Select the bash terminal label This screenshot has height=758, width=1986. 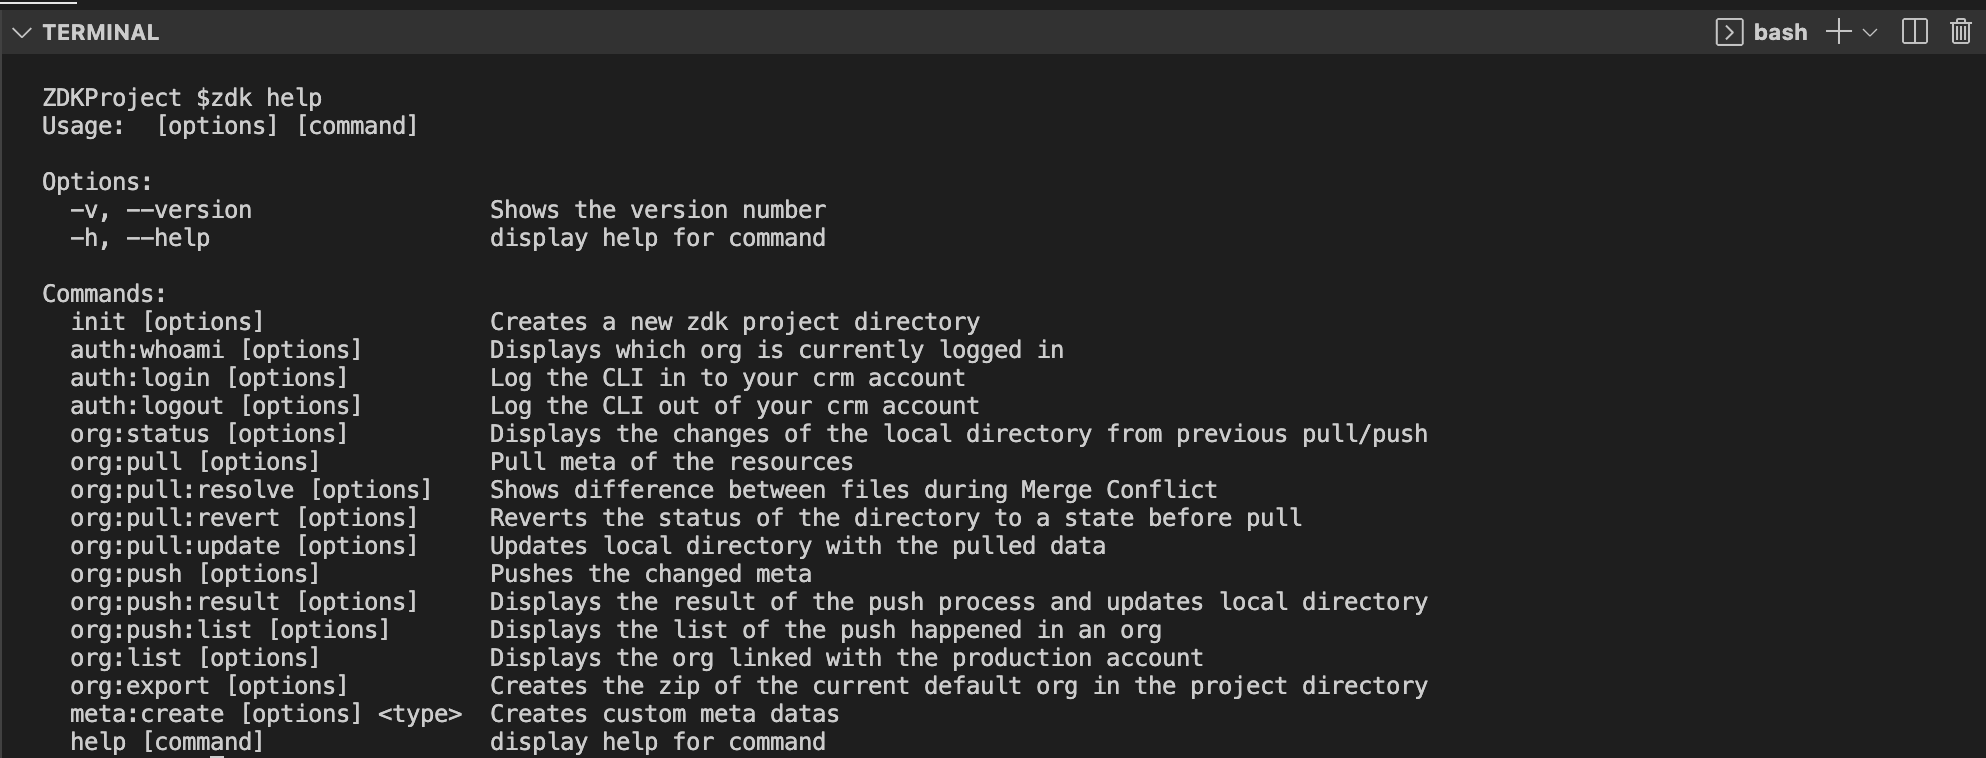tap(1780, 33)
